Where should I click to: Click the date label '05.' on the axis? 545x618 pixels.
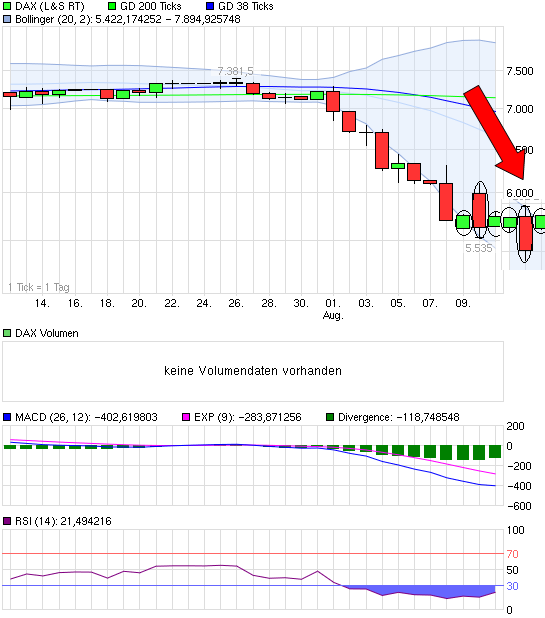(x=398, y=303)
